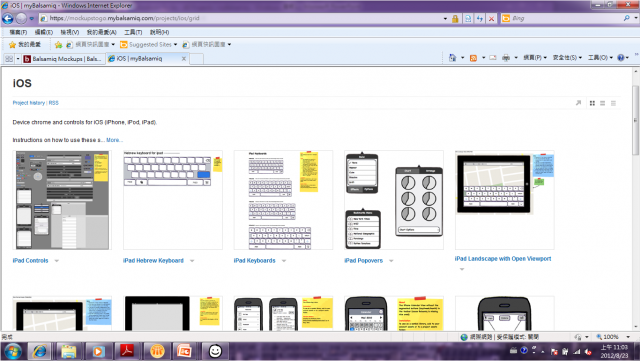The image size is (640, 361).
Task: Open the iPad Controls link
Action: [30, 261]
